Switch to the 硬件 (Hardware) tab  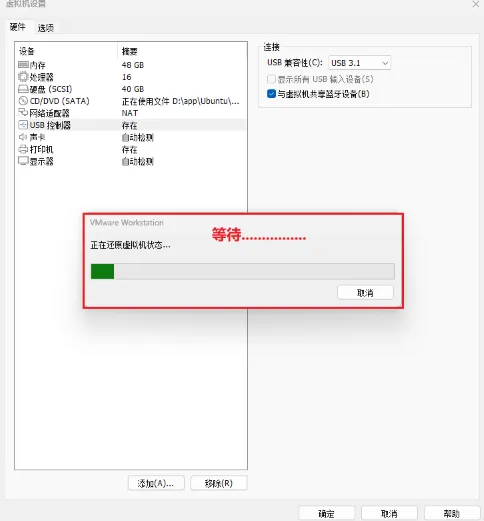(x=18, y=27)
